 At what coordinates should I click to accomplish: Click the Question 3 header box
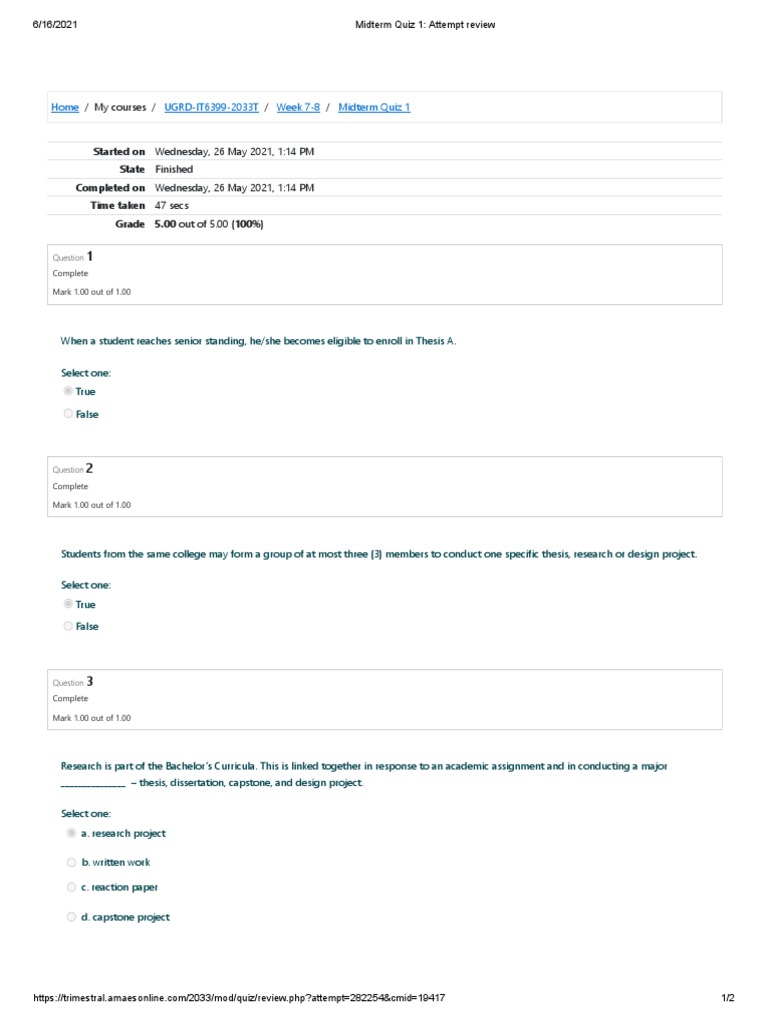[385, 699]
